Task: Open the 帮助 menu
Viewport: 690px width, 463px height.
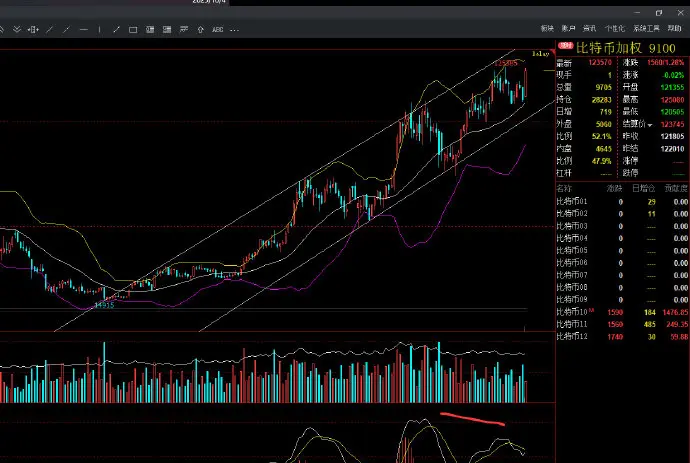Action: 674,28
